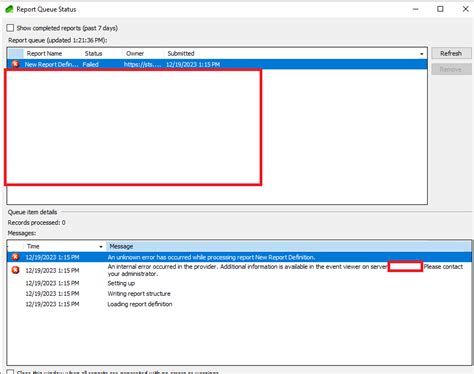The height and width of the screenshot is (374, 474).
Task: Select the Setting up message row
Action: point(121,283)
